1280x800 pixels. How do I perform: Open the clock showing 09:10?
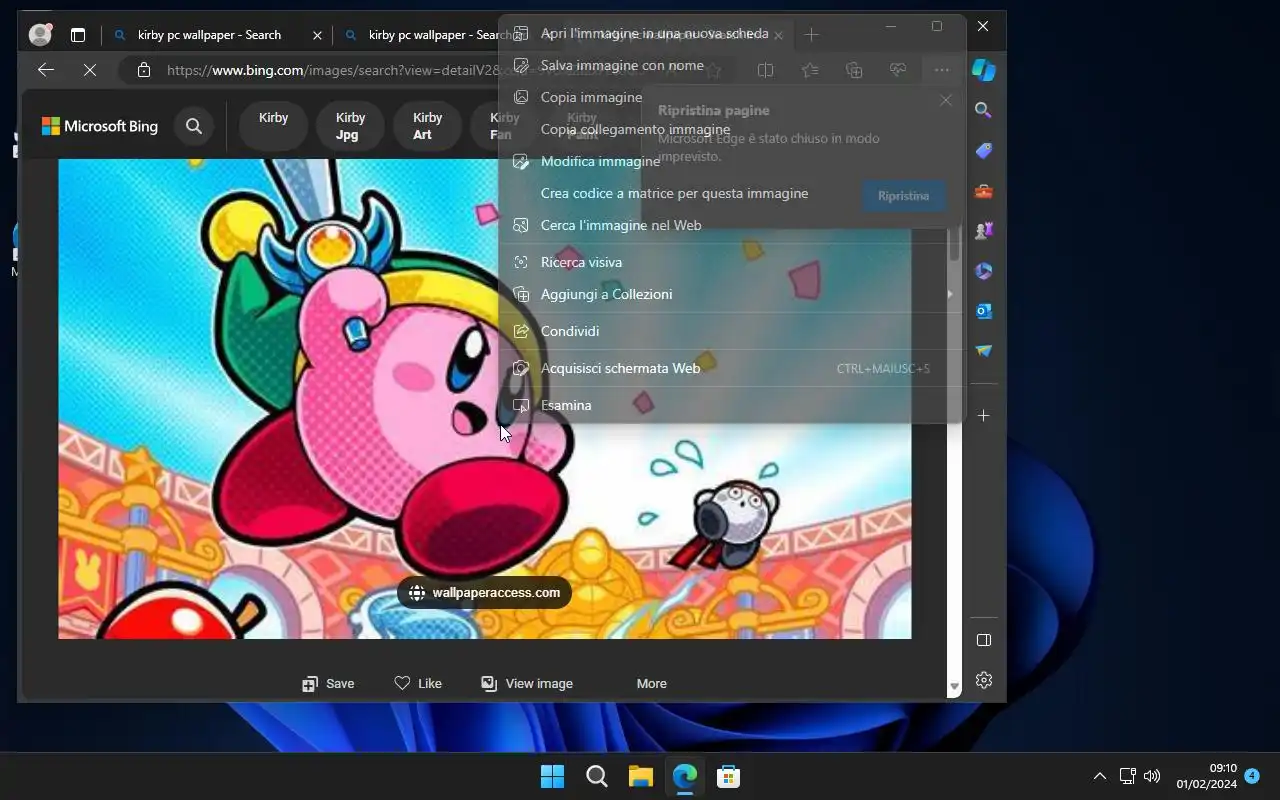1206,776
